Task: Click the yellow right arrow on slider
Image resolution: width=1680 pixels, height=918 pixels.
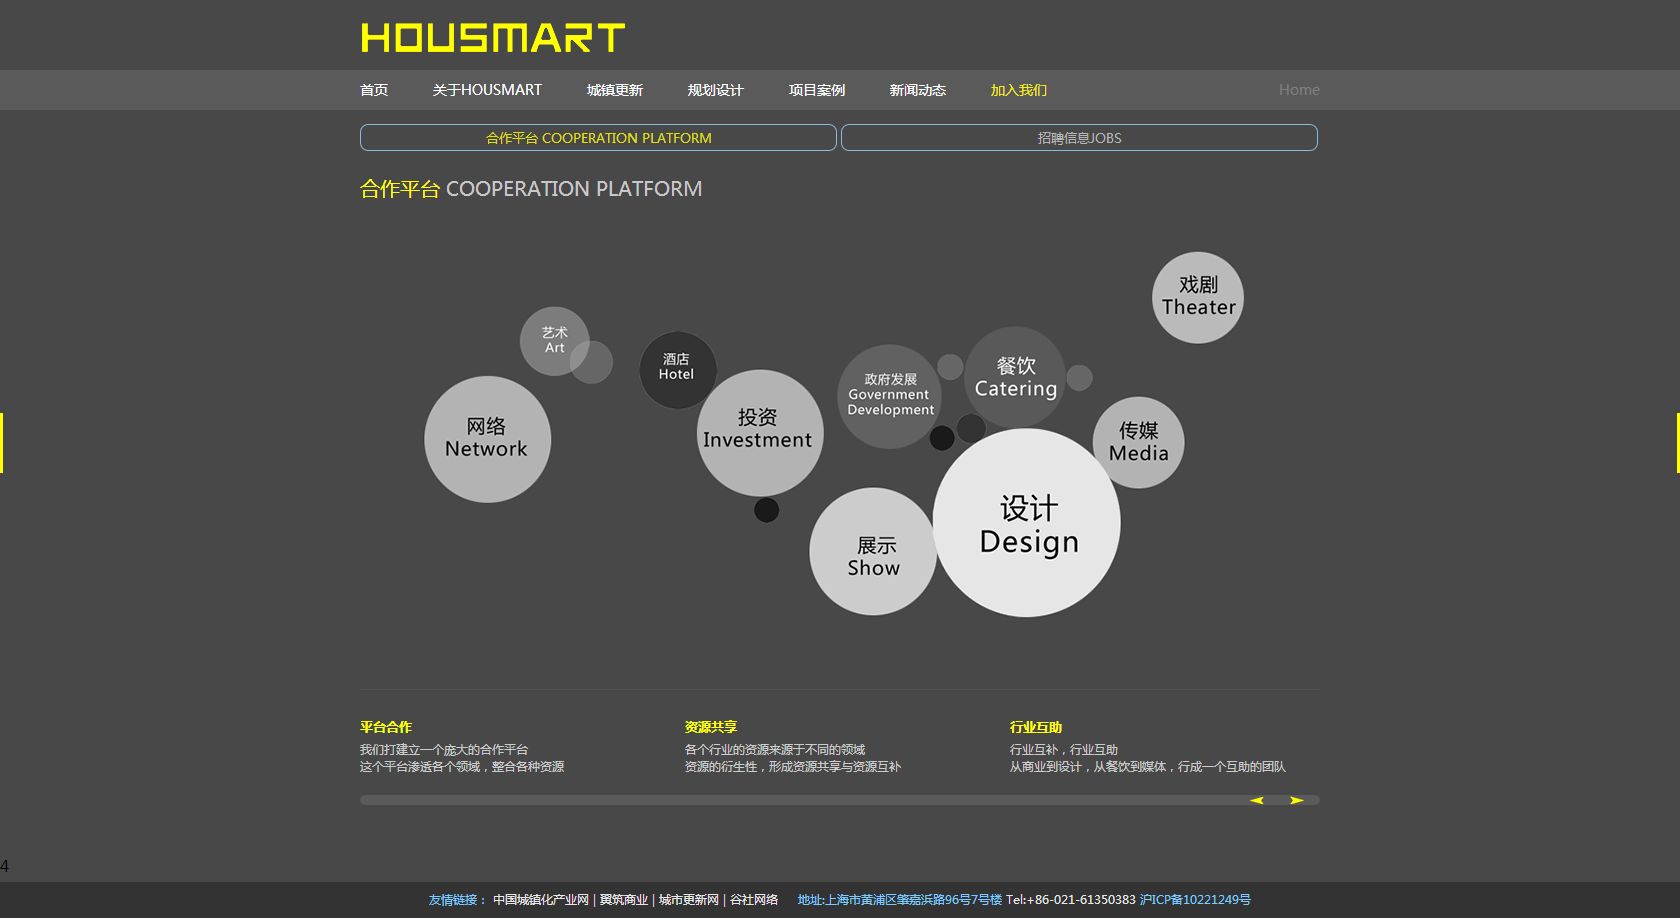Action: coord(1296,800)
